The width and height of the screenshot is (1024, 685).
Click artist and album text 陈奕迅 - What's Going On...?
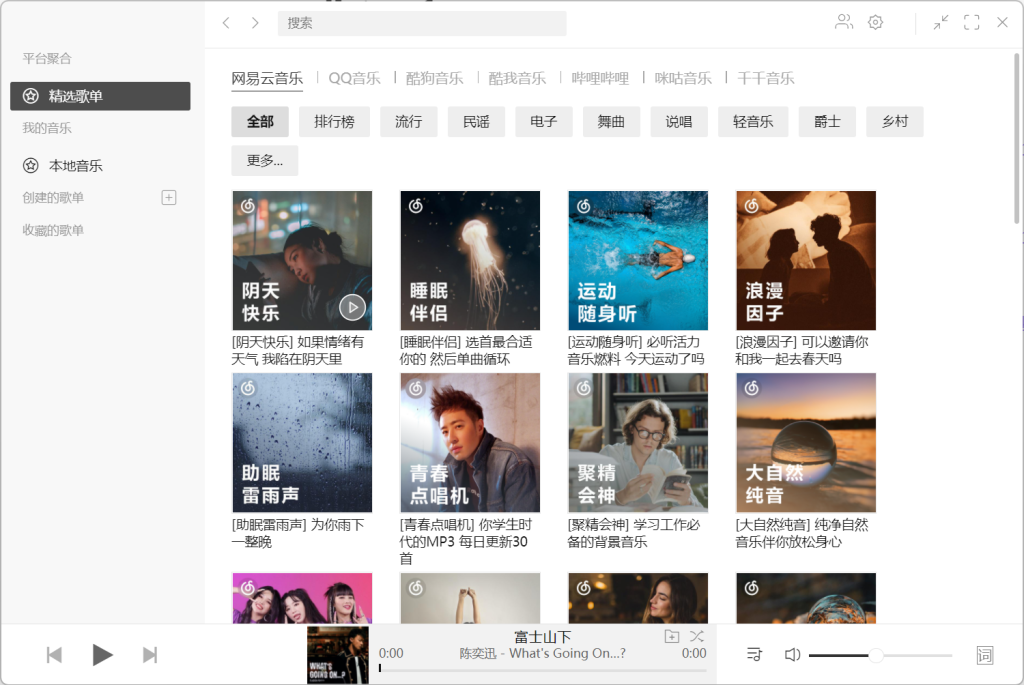click(x=543, y=654)
